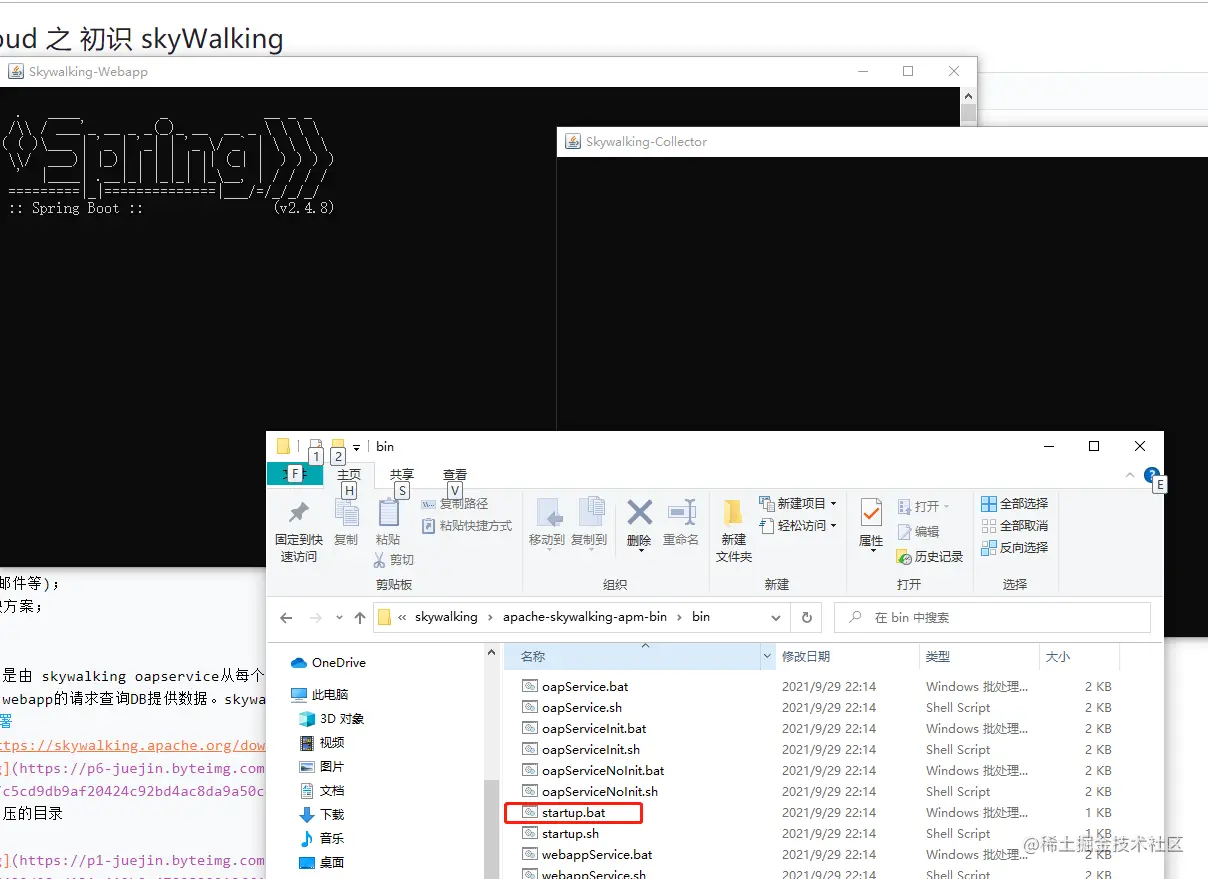Select Pictures (图片) in the navigation pane
Image resolution: width=1208 pixels, height=879 pixels.
[322, 767]
